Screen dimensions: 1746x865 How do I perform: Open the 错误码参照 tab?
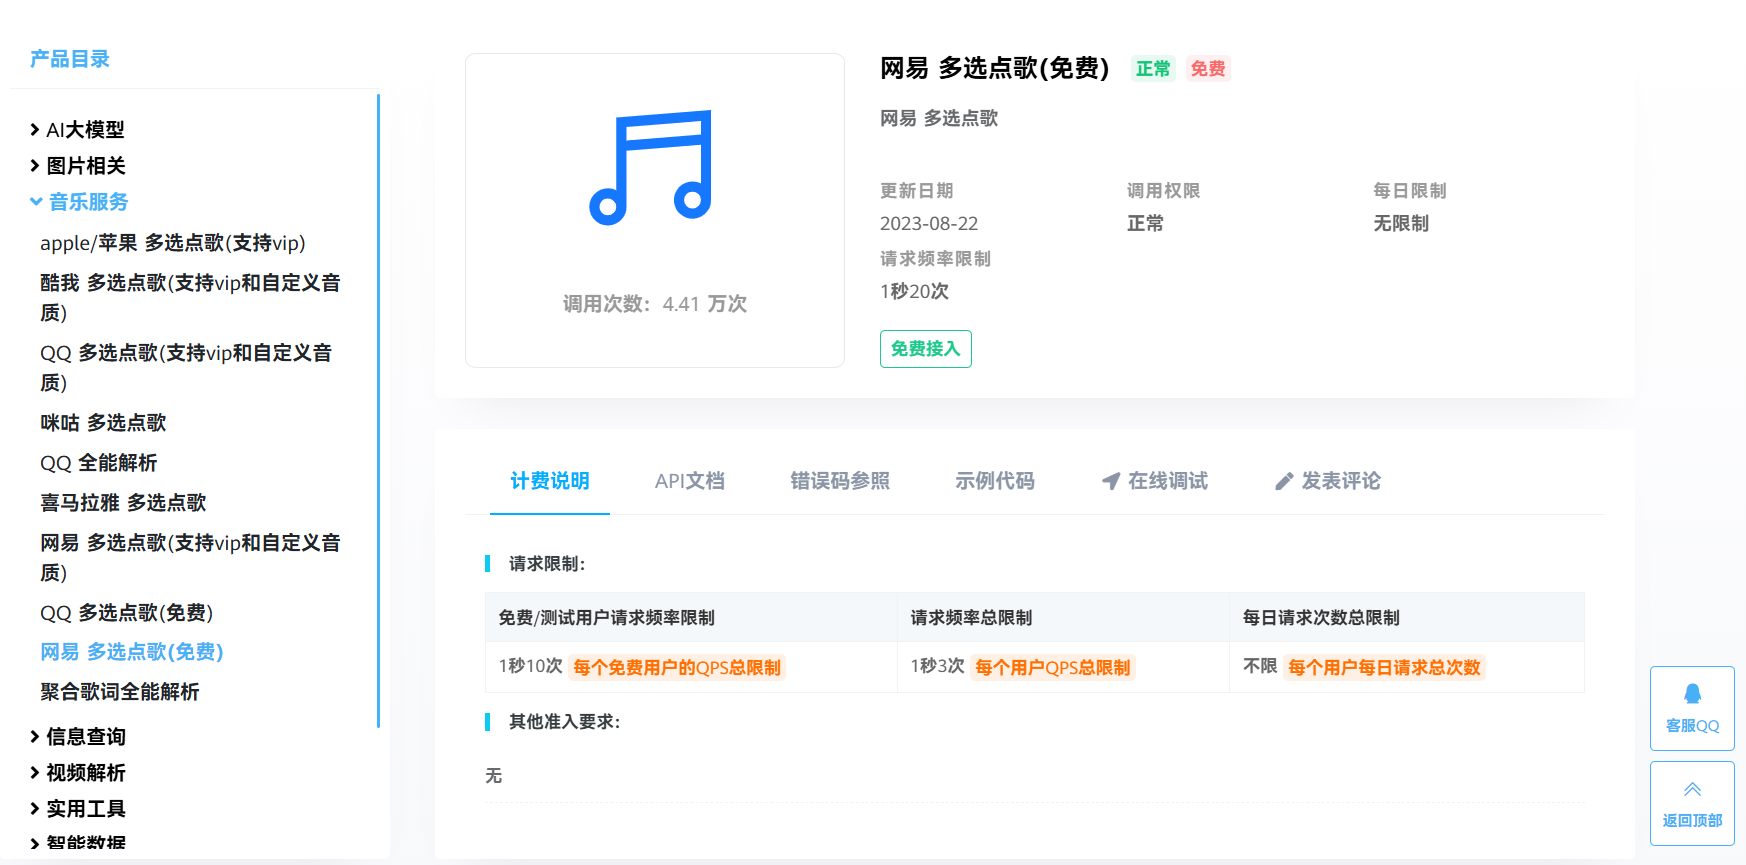coord(840,481)
